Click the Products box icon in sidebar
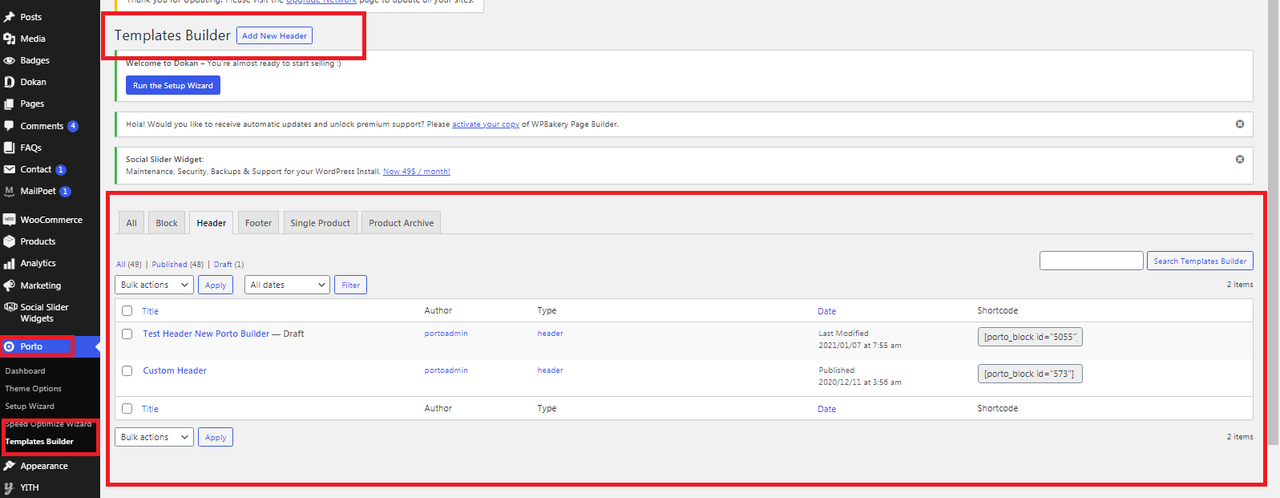This screenshot has width=1280, height=498. pyautogui.click(x=9, y=241)
